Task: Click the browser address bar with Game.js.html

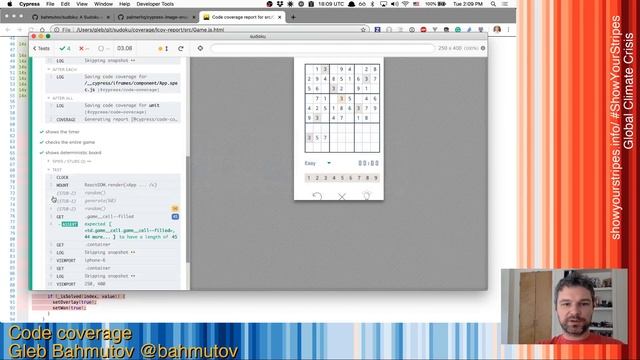Action: point(210,30)
